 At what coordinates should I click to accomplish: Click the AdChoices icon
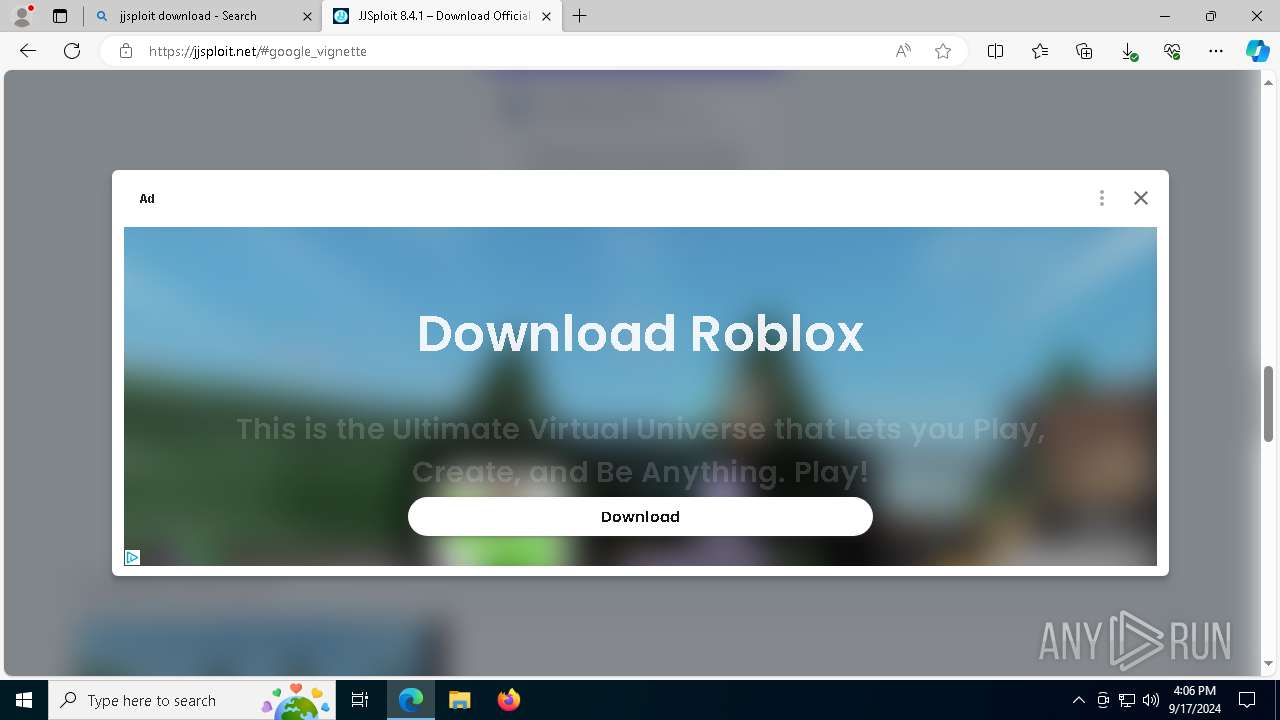pos(132,558)
